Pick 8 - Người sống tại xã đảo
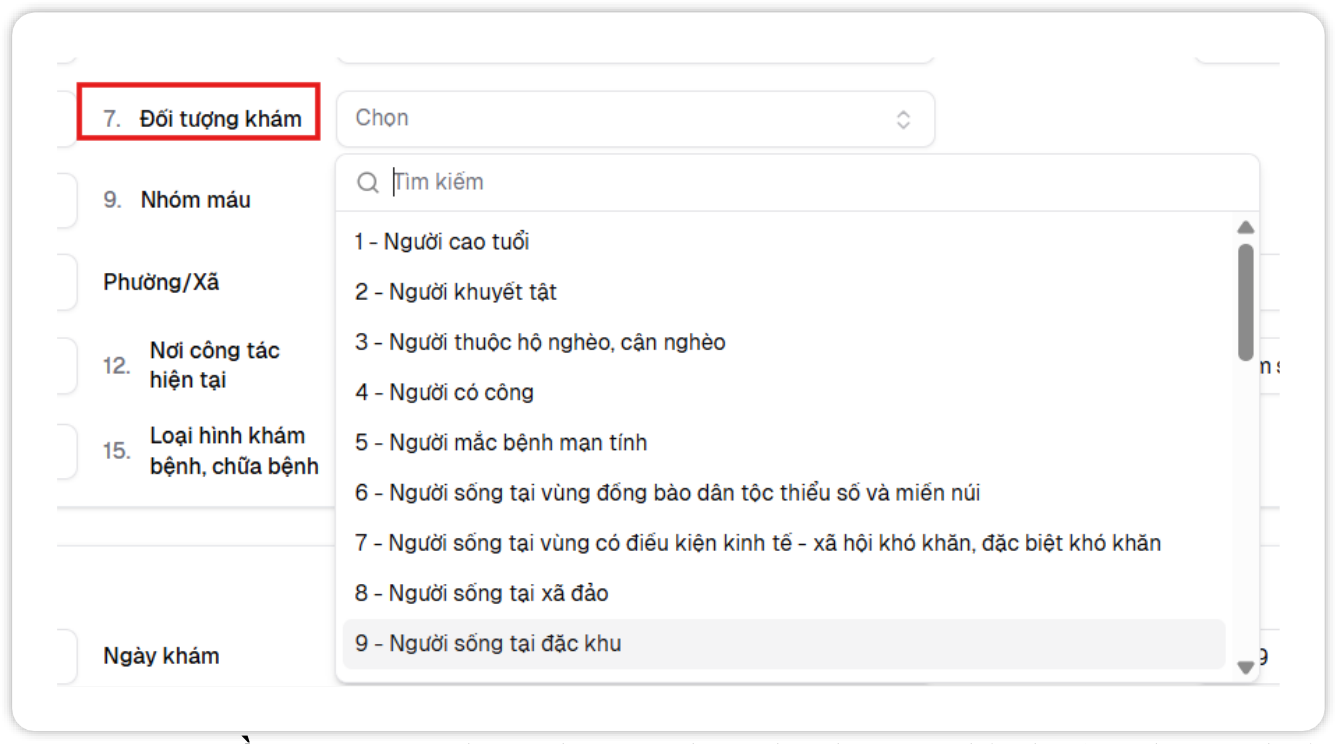This screenshot has height=744, width=1338. [784, 593]
